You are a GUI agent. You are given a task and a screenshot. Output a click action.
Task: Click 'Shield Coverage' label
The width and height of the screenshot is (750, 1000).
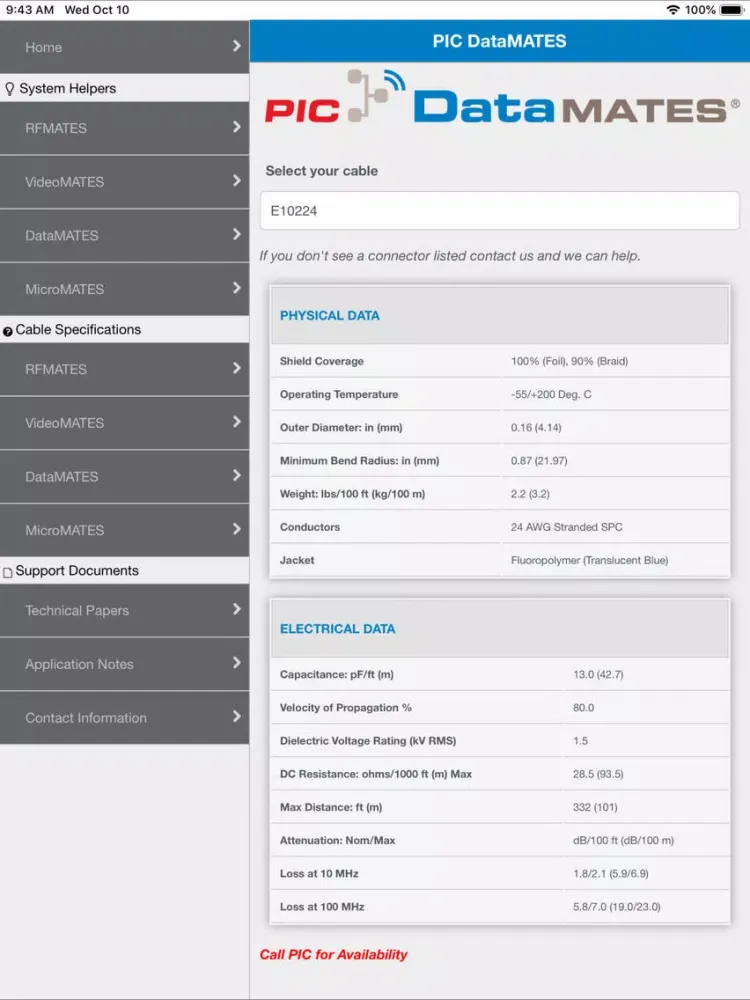[321, 361]
